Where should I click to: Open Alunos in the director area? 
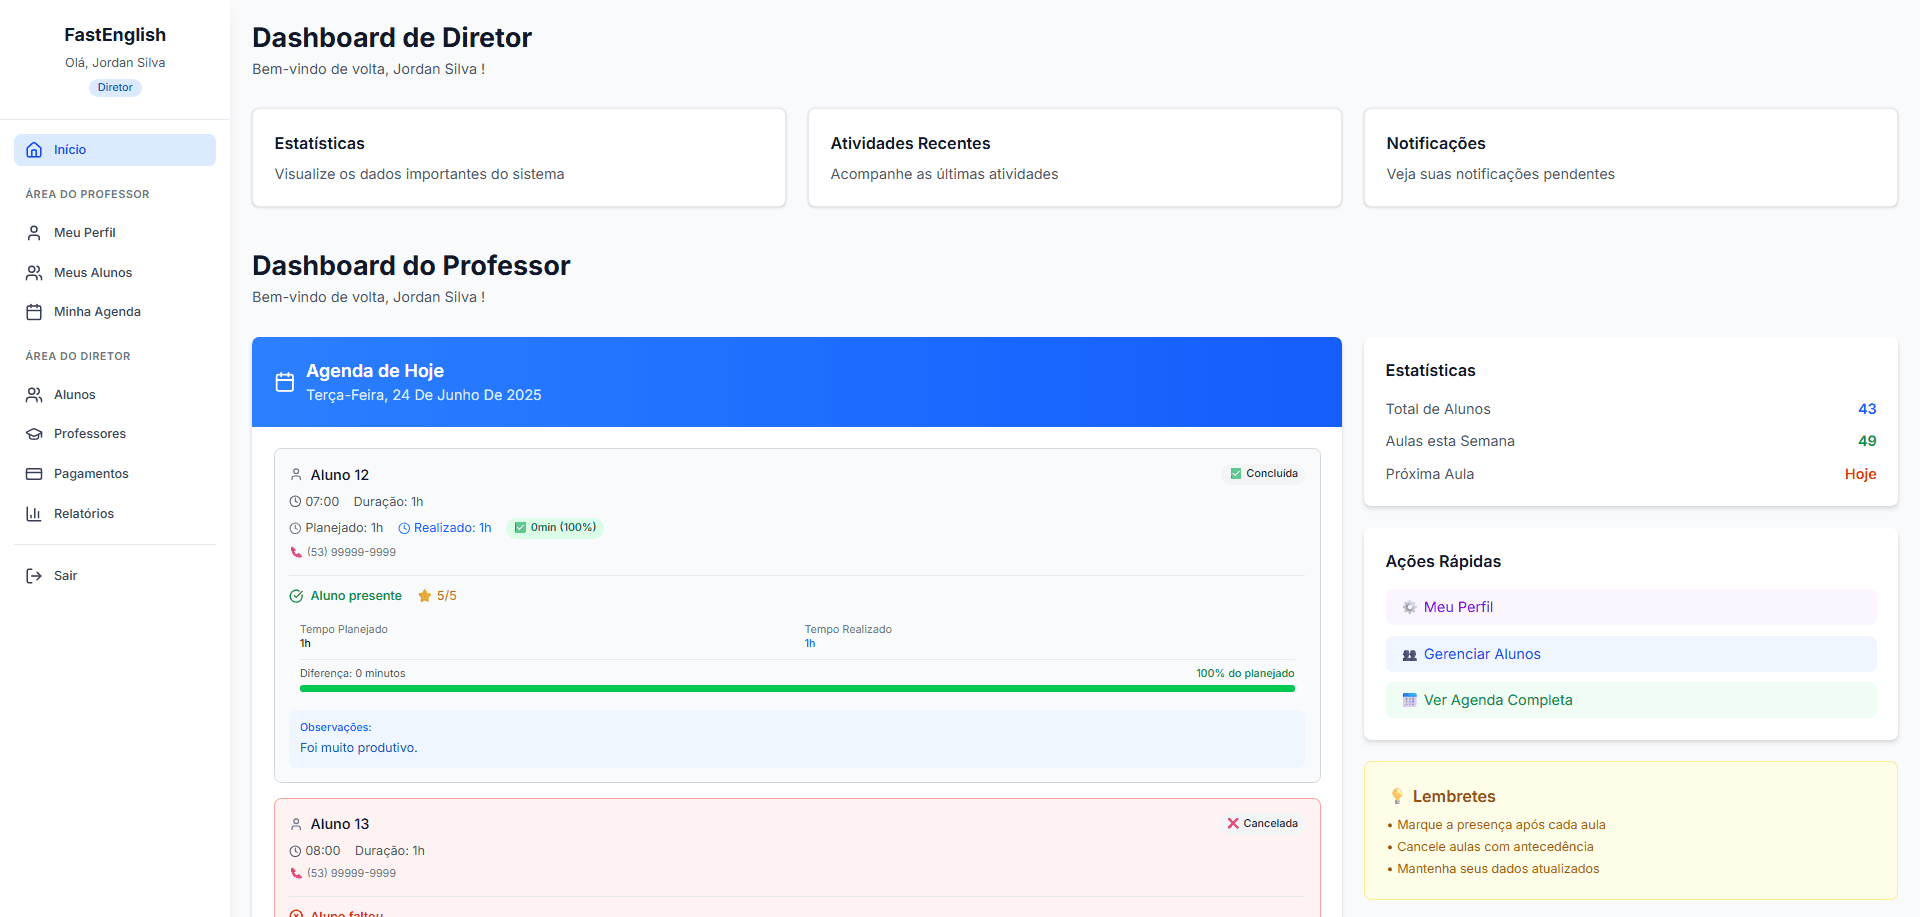click(x=75, y=395)
